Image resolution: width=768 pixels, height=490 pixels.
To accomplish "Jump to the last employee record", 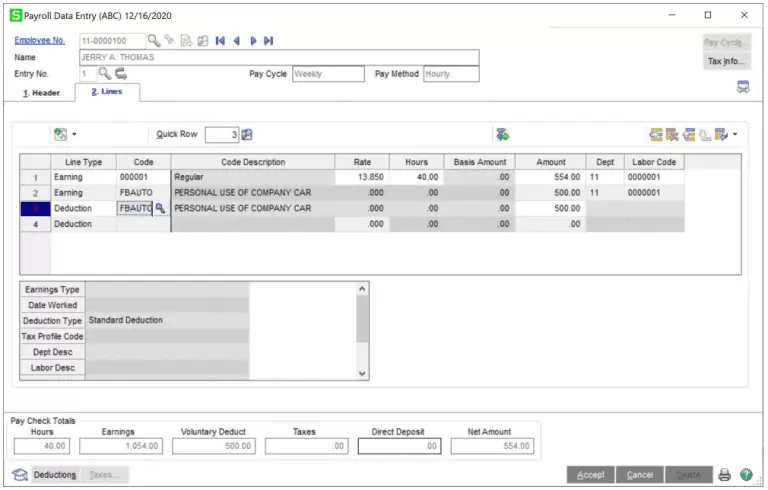I will [268, 41].
